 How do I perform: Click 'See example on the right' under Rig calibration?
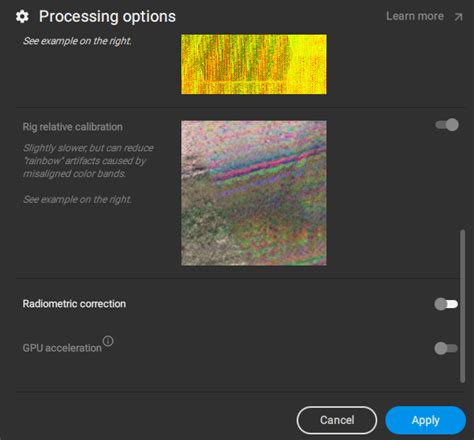[x=77, y=199]
